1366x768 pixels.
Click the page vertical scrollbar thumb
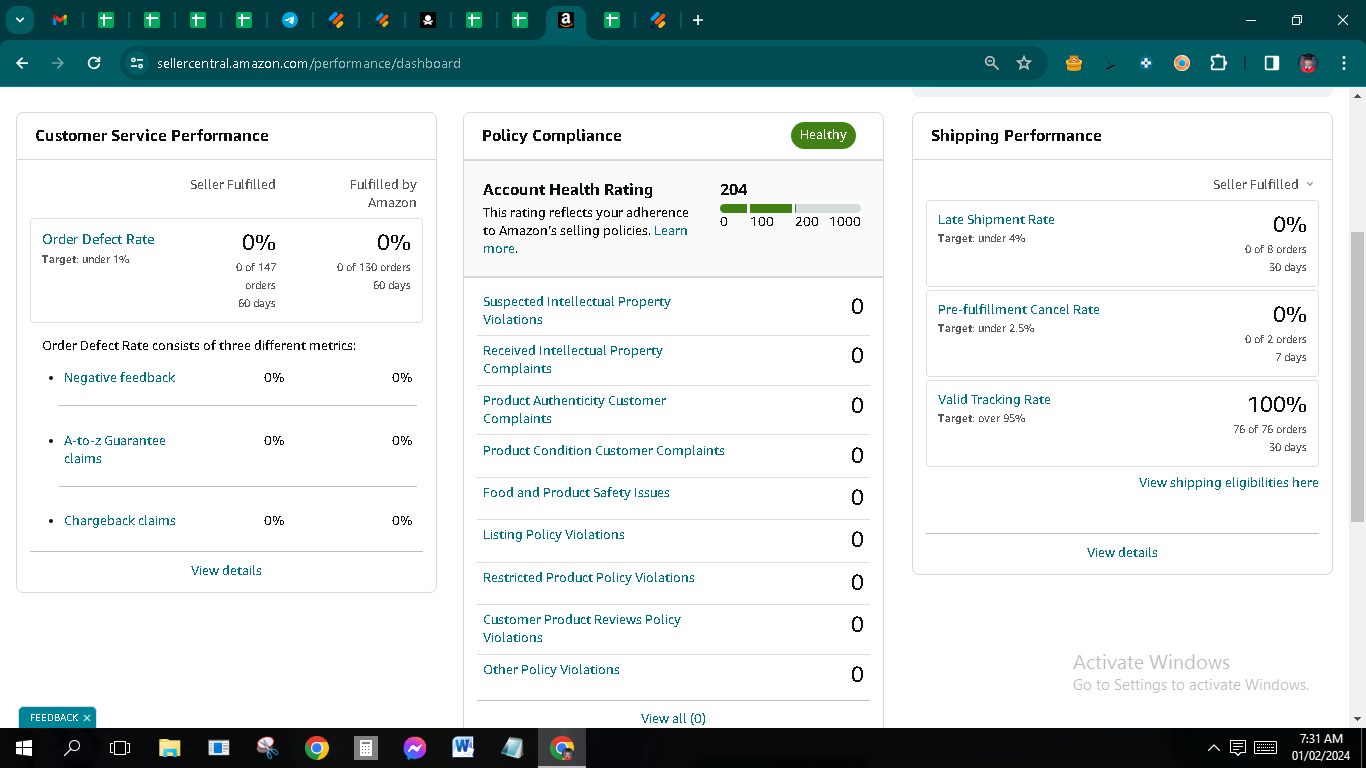(1357, 376)
